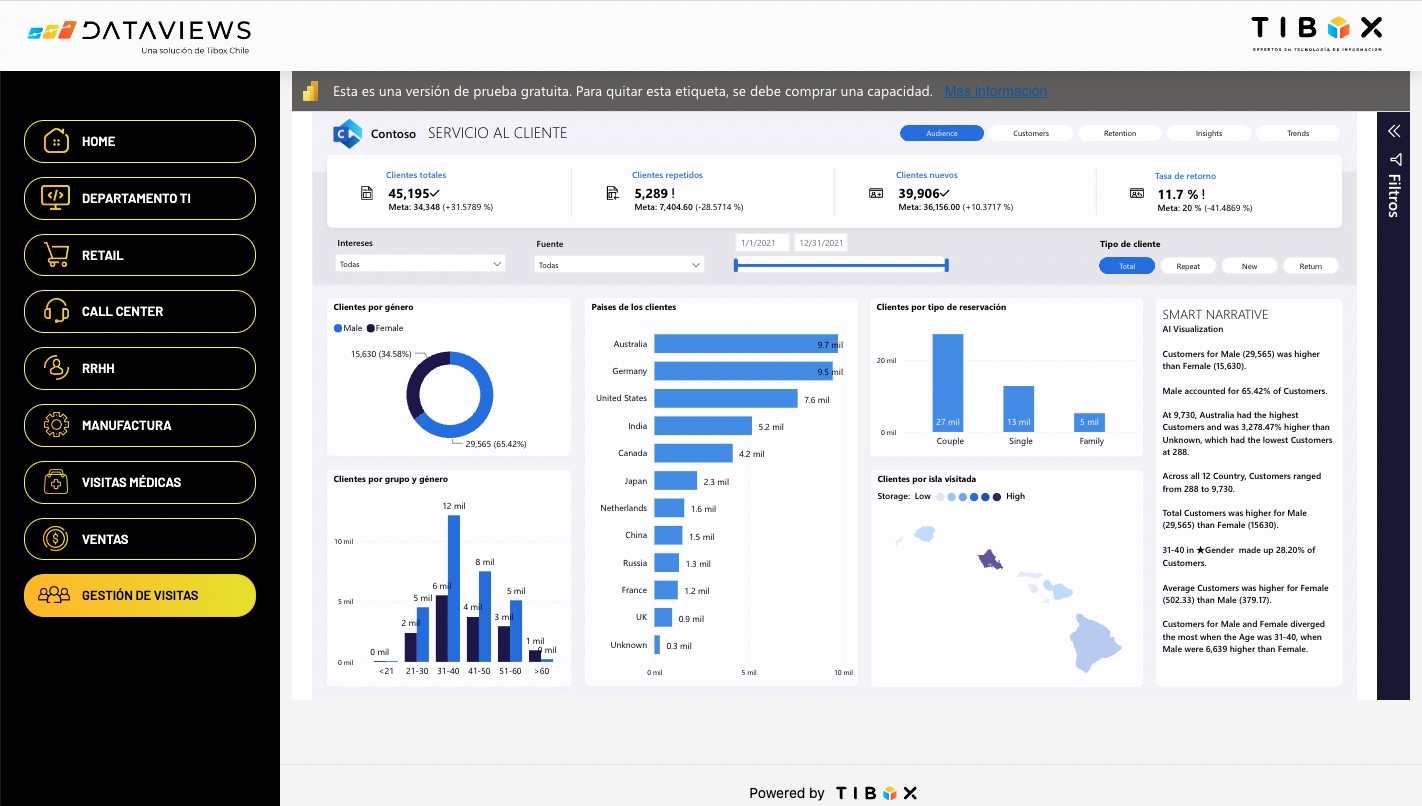Viewport: 1422px width, 806px height.
Task: Enable the New client type filter
Action: point(1249,265)
